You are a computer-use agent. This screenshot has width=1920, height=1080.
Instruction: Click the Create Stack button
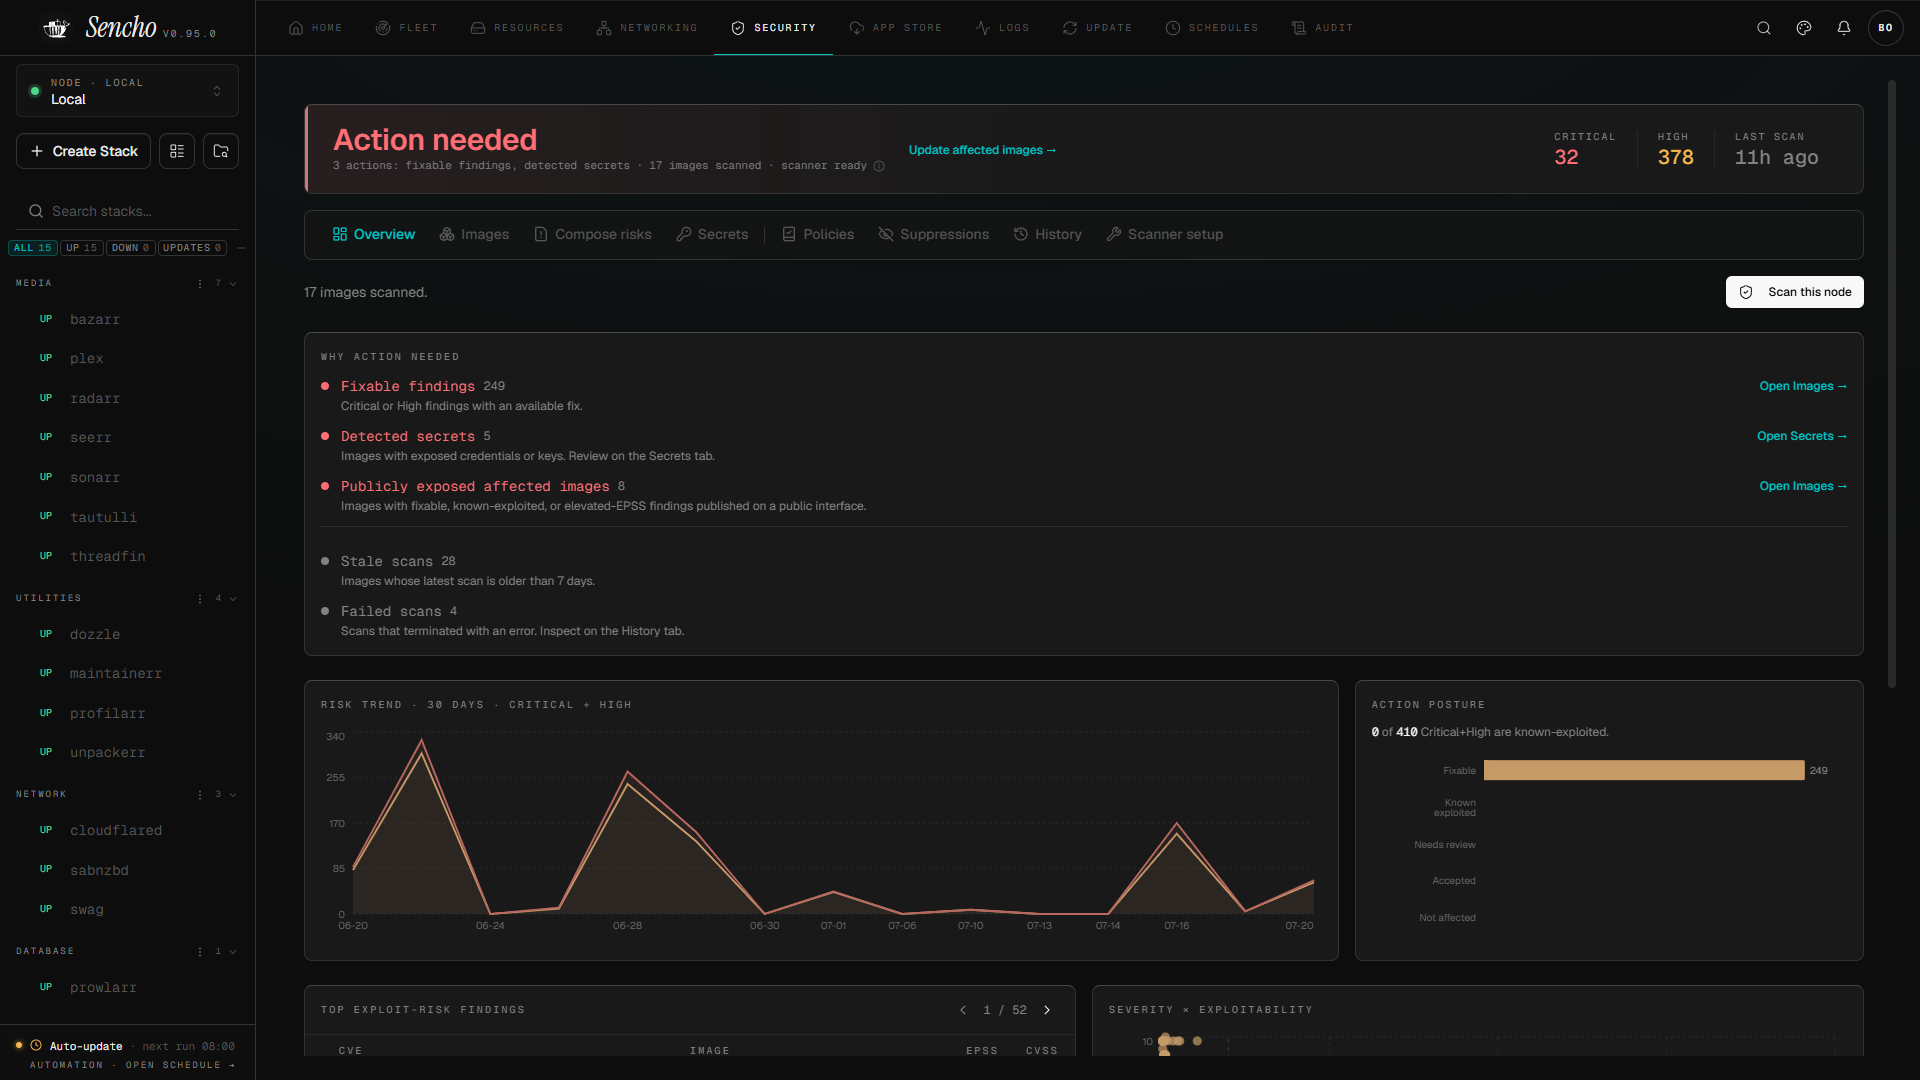click(x=84, y=151)
